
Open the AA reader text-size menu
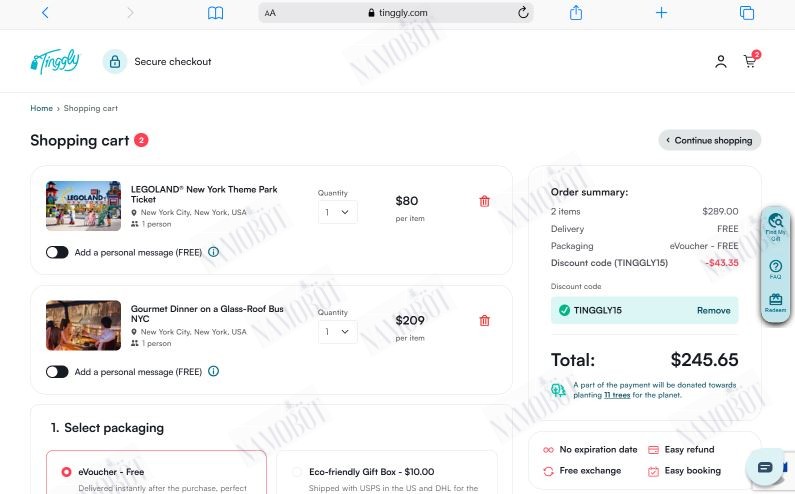click(x=270, y=13)
